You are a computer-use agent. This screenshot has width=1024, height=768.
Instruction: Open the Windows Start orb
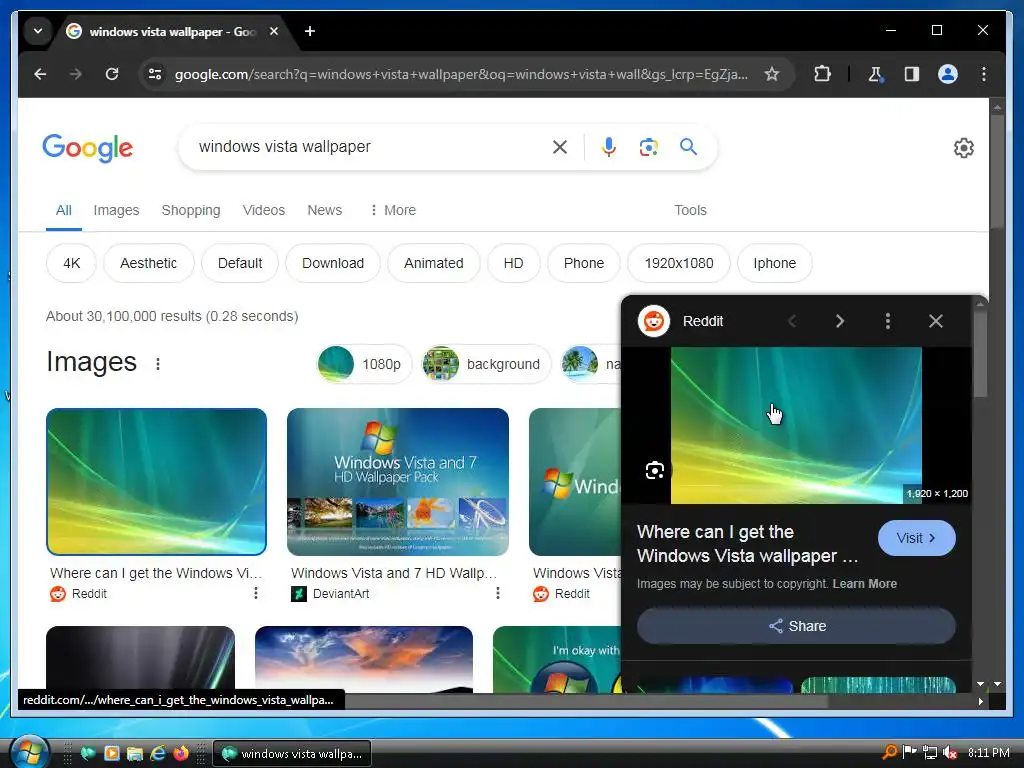[29, 752]
